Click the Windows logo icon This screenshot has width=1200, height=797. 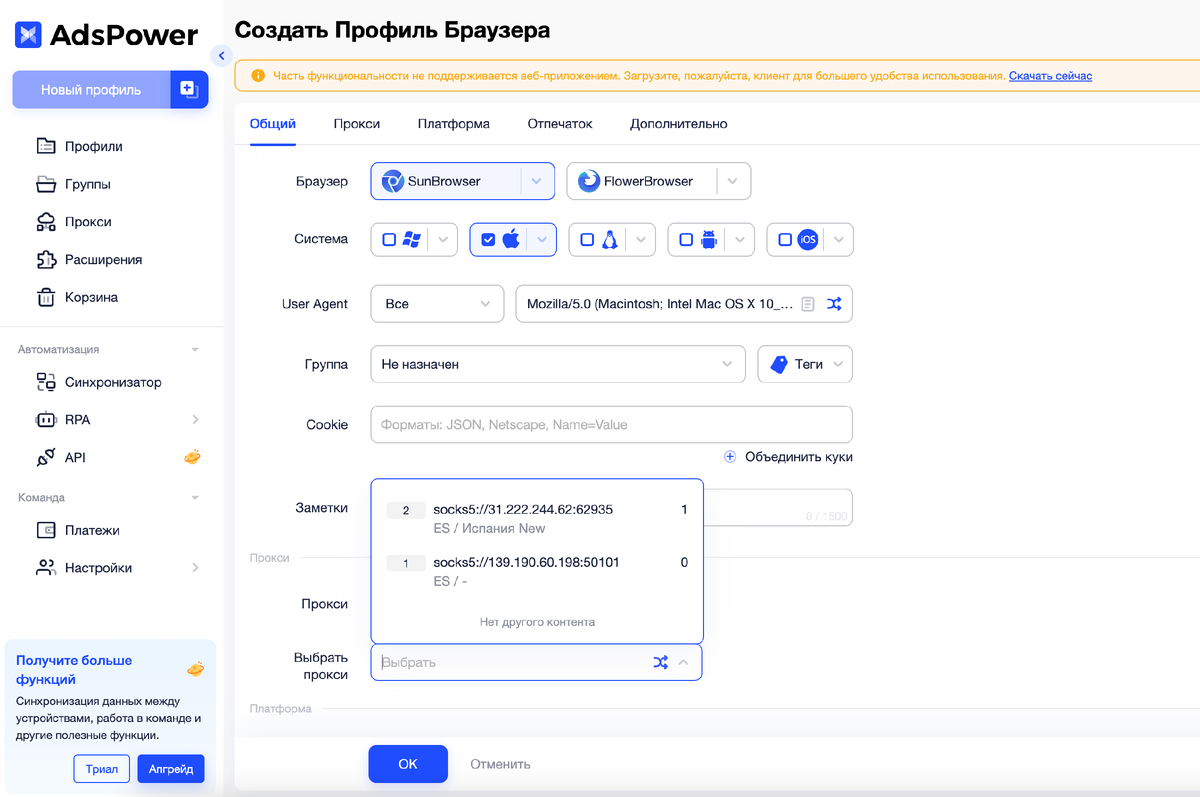tap(411, 240)
